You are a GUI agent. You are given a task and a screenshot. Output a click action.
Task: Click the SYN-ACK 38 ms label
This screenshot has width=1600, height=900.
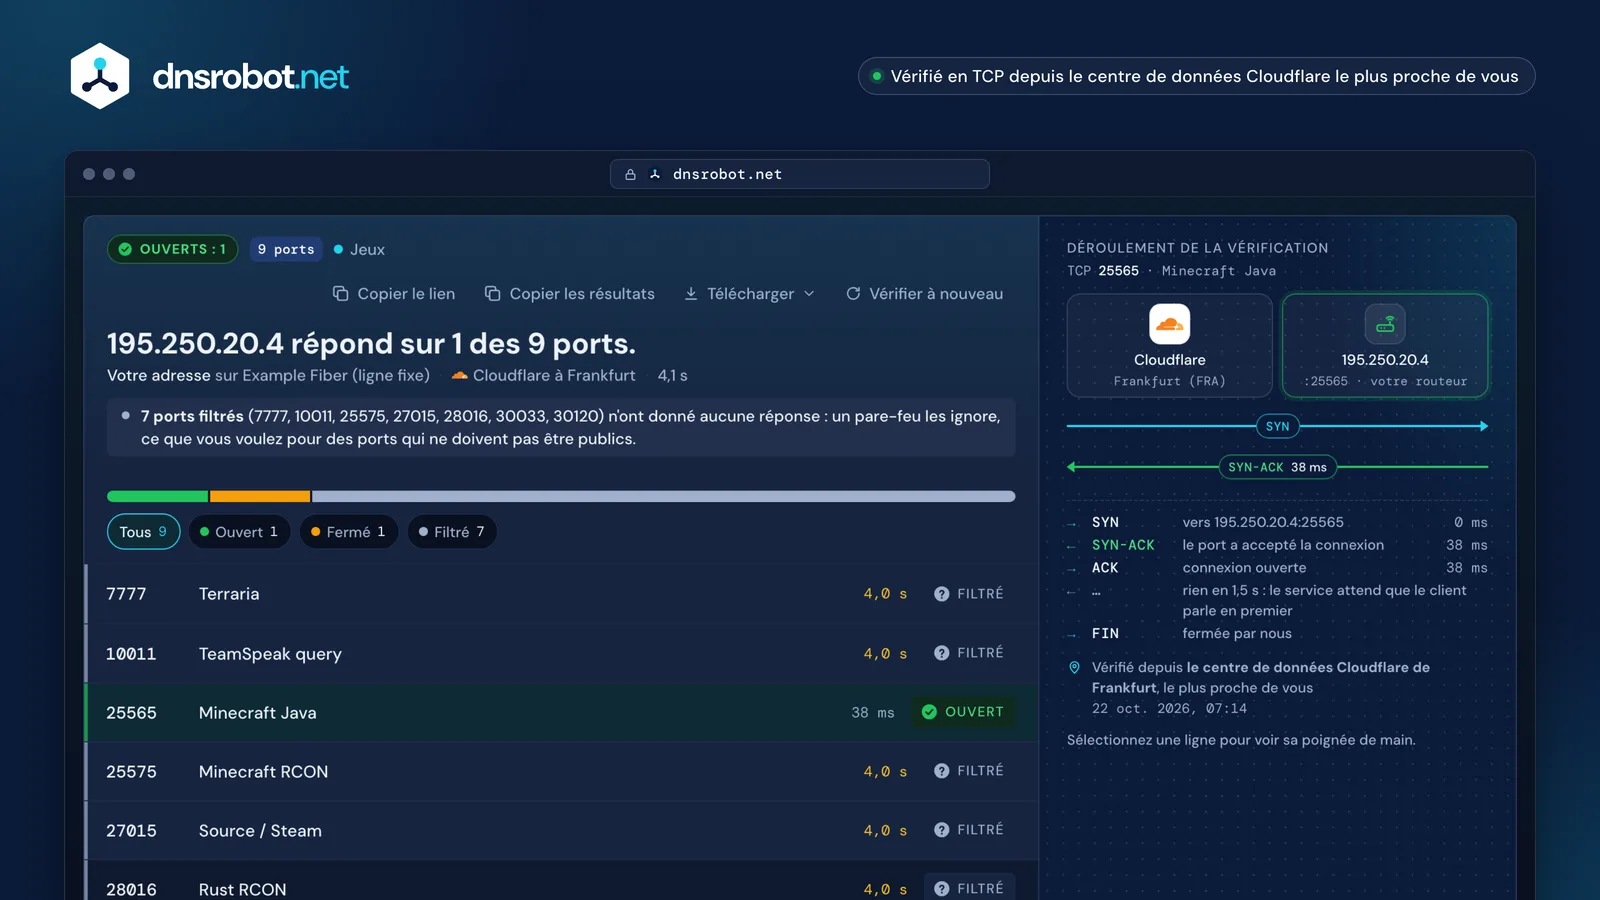(x=1277, y=467)
